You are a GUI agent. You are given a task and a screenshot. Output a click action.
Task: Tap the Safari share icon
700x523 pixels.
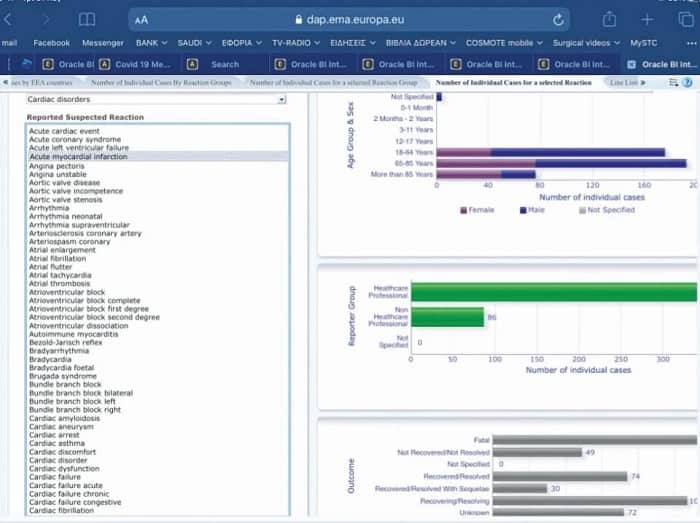[x=609, y=19]
